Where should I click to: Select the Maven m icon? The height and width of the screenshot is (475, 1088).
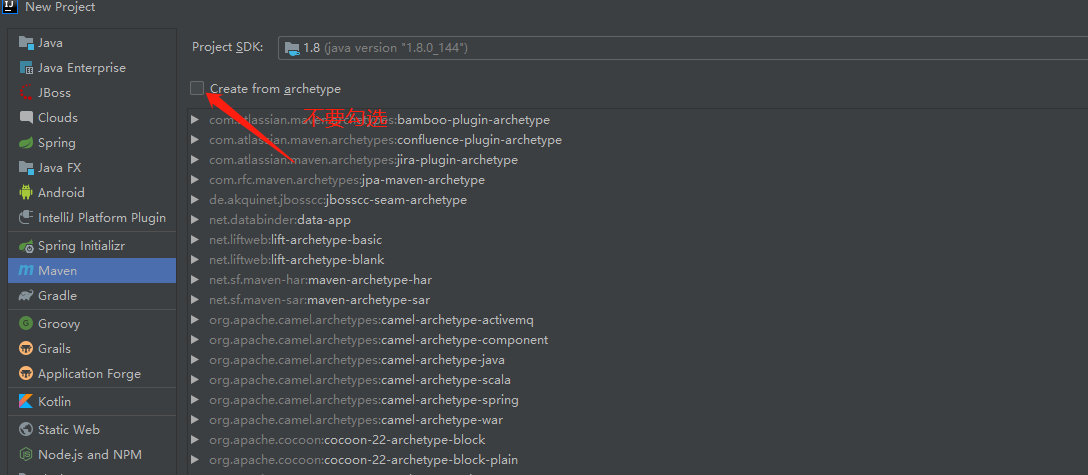point(26,270)
